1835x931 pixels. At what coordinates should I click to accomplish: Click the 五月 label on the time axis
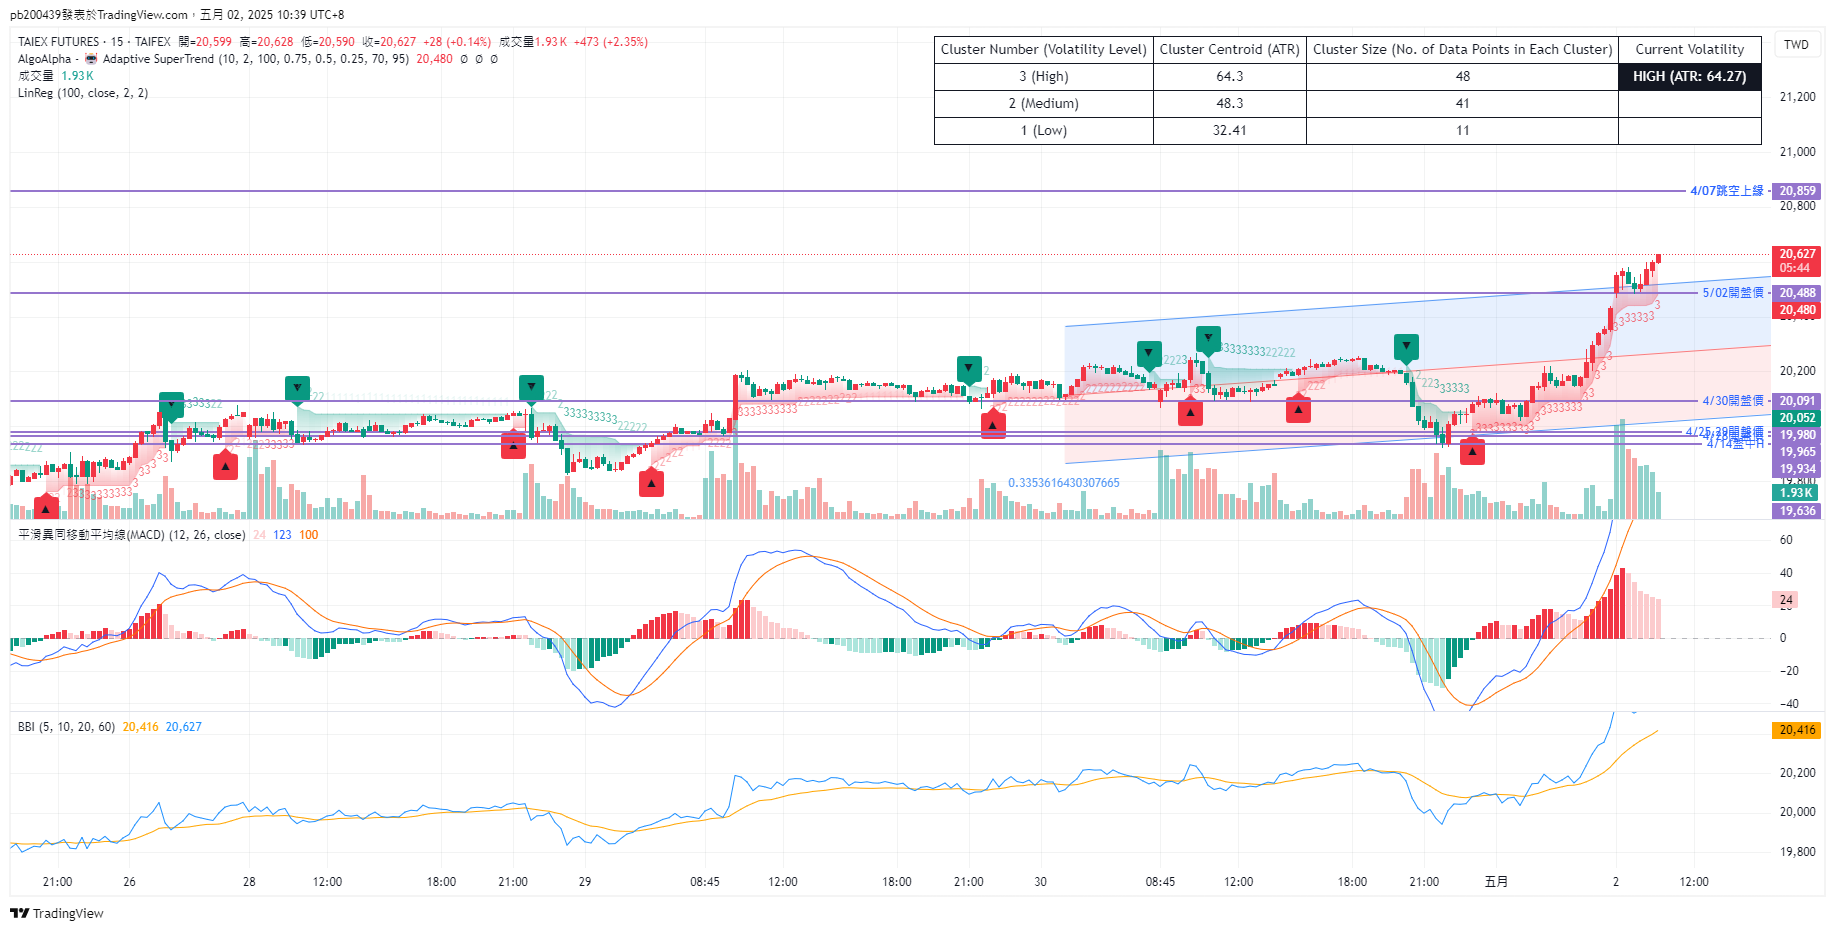pos(1496,882)
